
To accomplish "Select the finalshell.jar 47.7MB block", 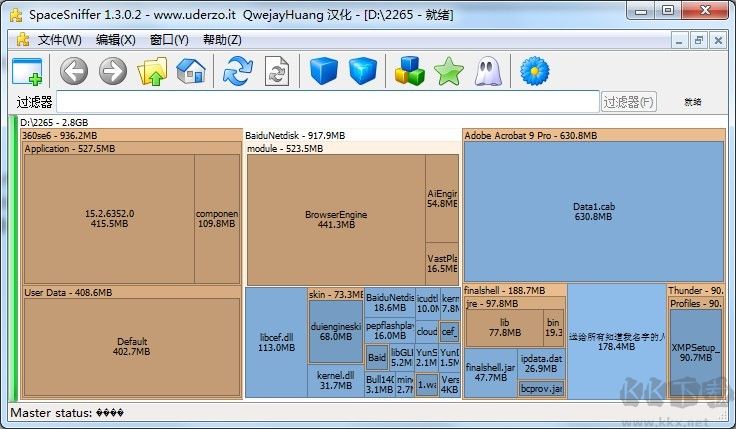I will tap(491, 372).
